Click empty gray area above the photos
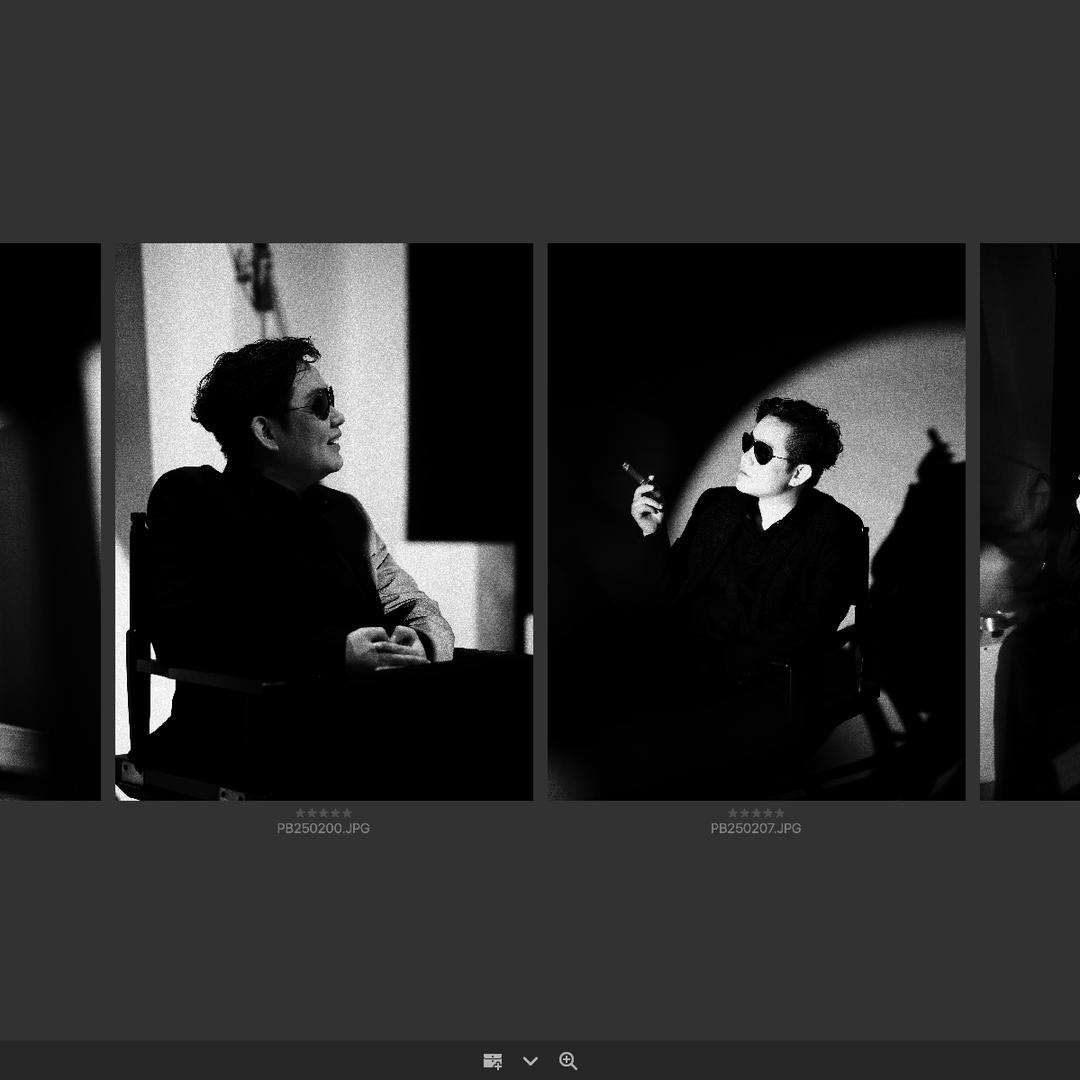 540,120
